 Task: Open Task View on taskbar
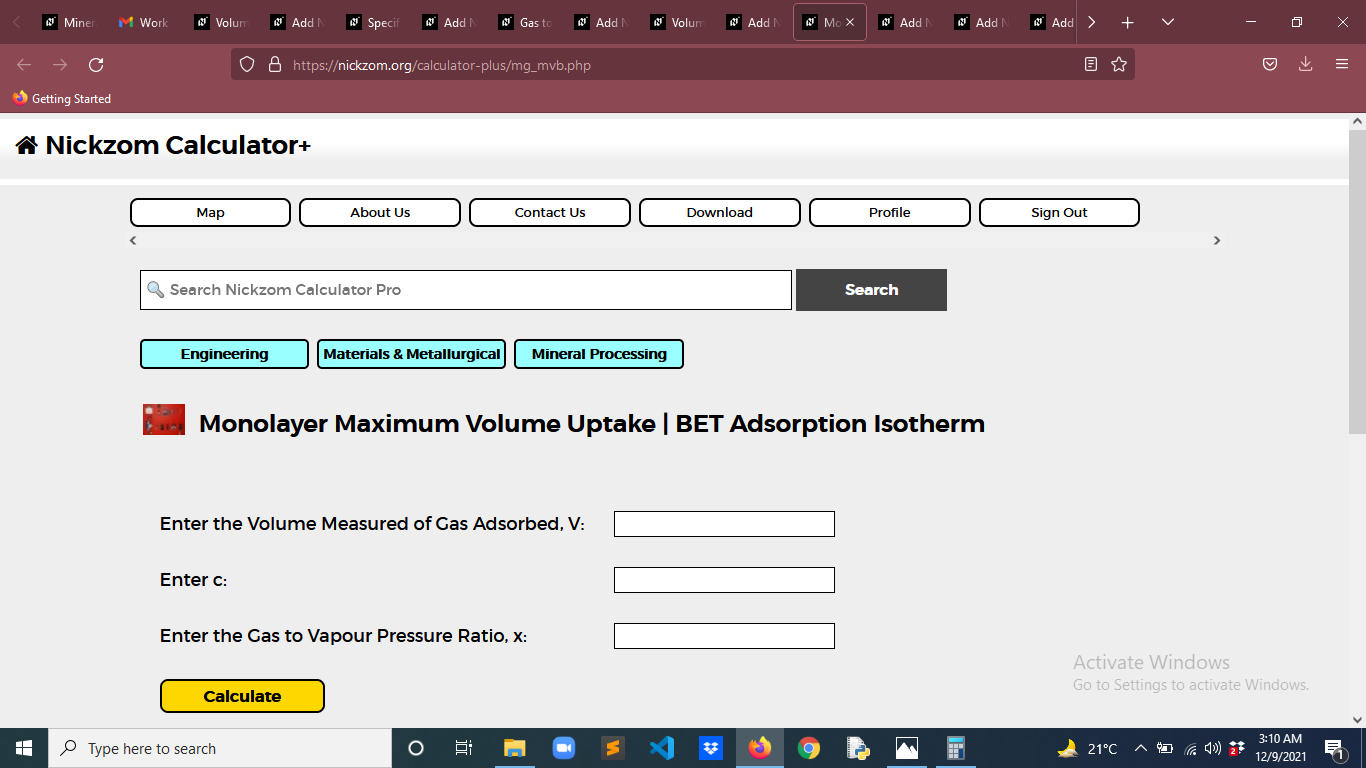[x=464, y=748]
